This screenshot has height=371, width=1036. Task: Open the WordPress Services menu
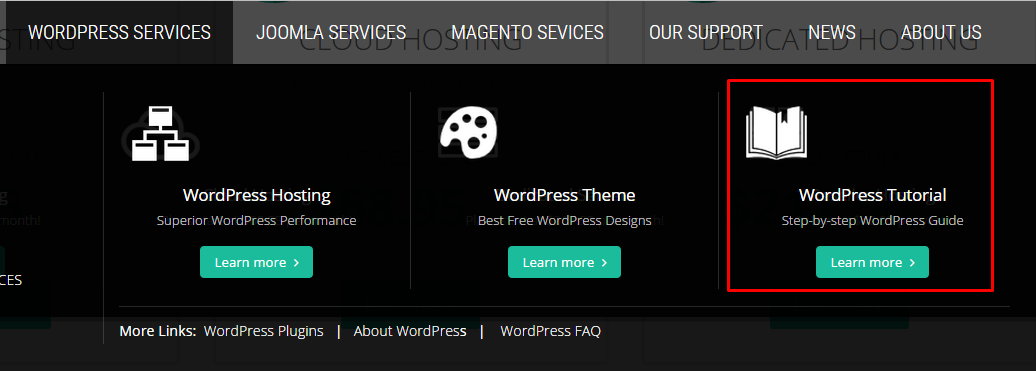point(120,32)
